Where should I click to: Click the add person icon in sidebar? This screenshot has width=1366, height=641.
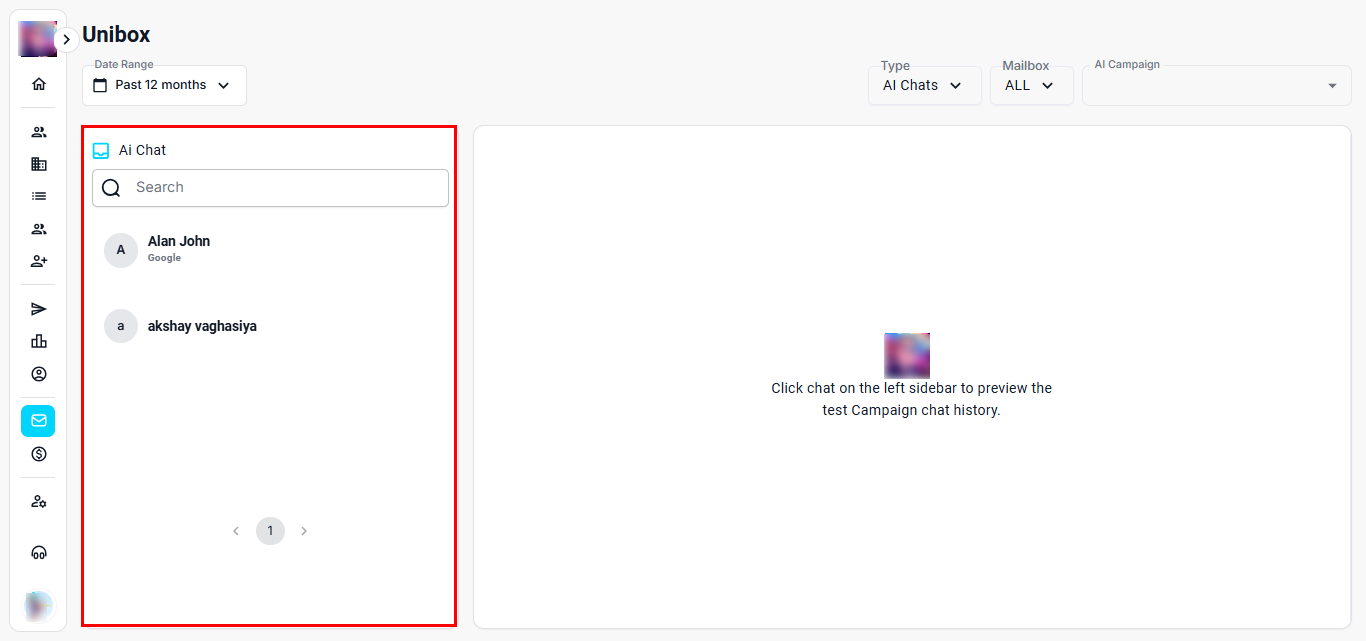[39, 261]
